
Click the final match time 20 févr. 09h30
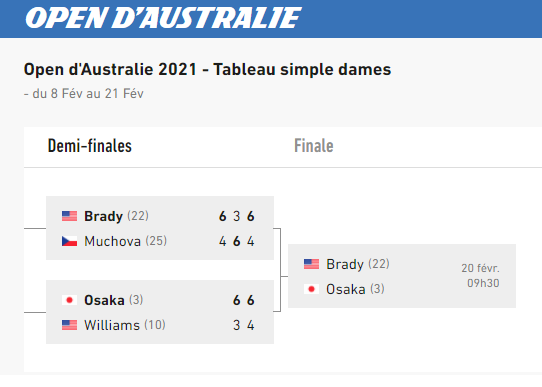point(480,276)
